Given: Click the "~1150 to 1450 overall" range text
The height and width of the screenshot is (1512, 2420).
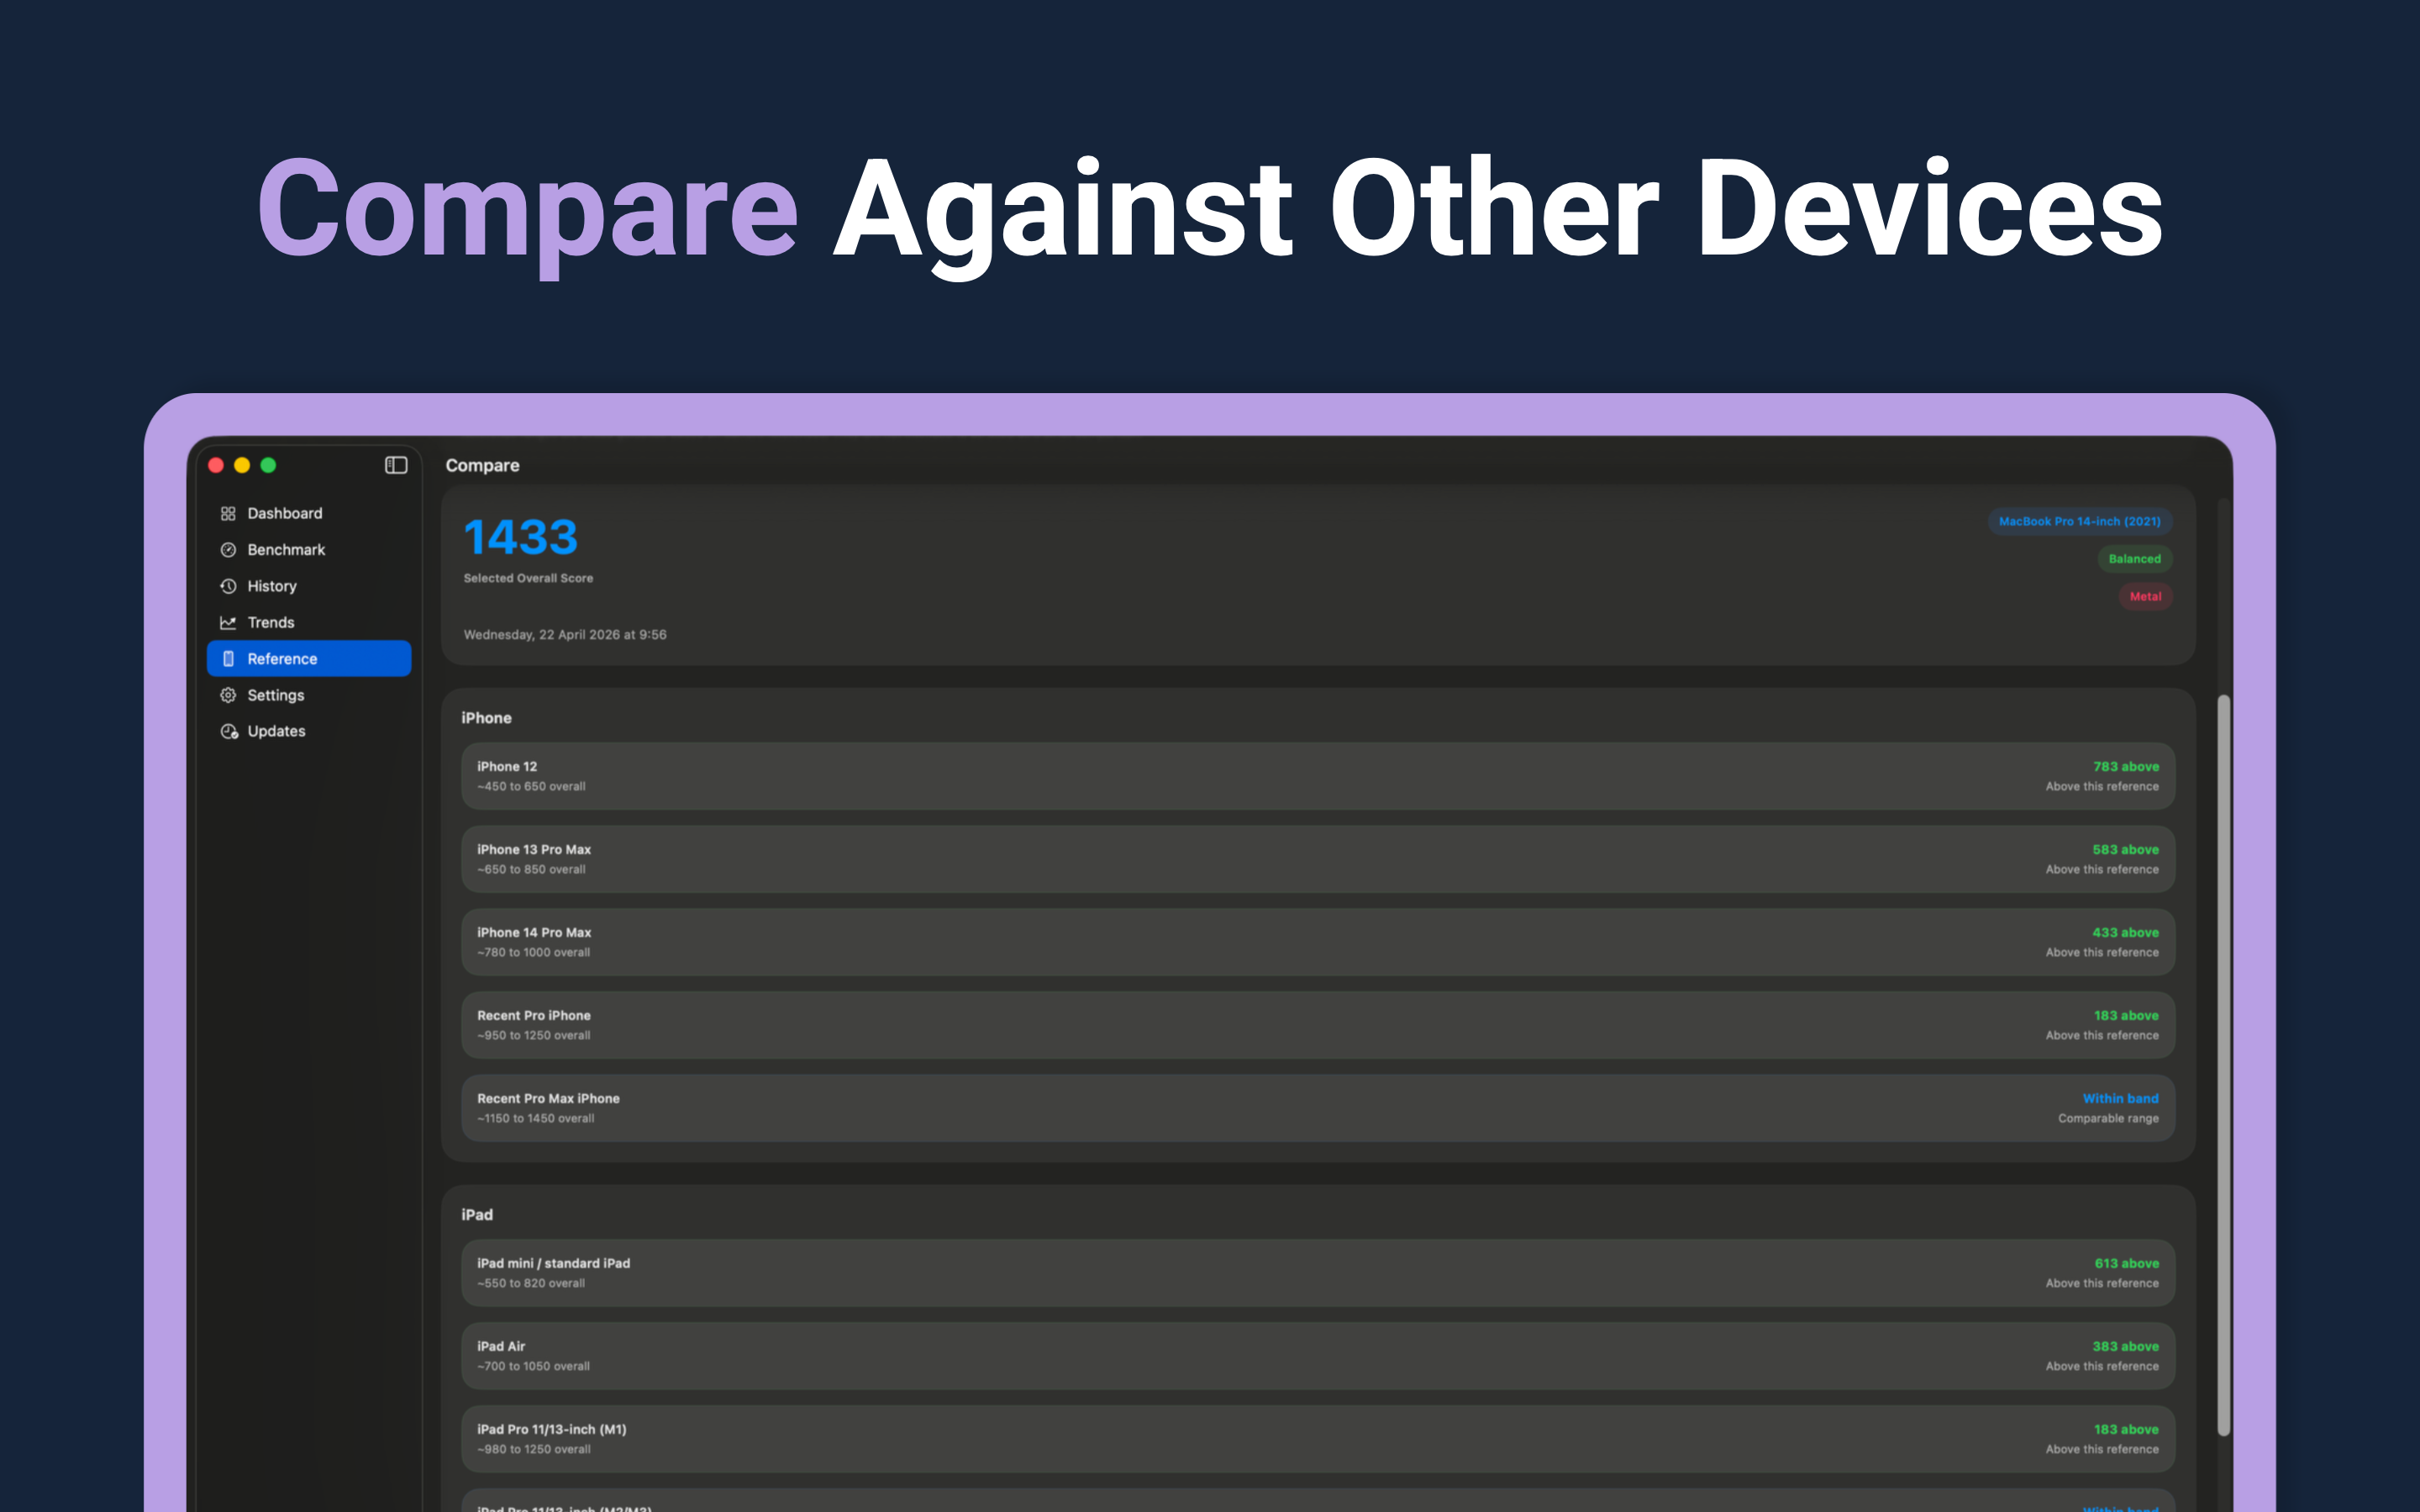Looking at the screenshot, I should [x=536, y=1119].
